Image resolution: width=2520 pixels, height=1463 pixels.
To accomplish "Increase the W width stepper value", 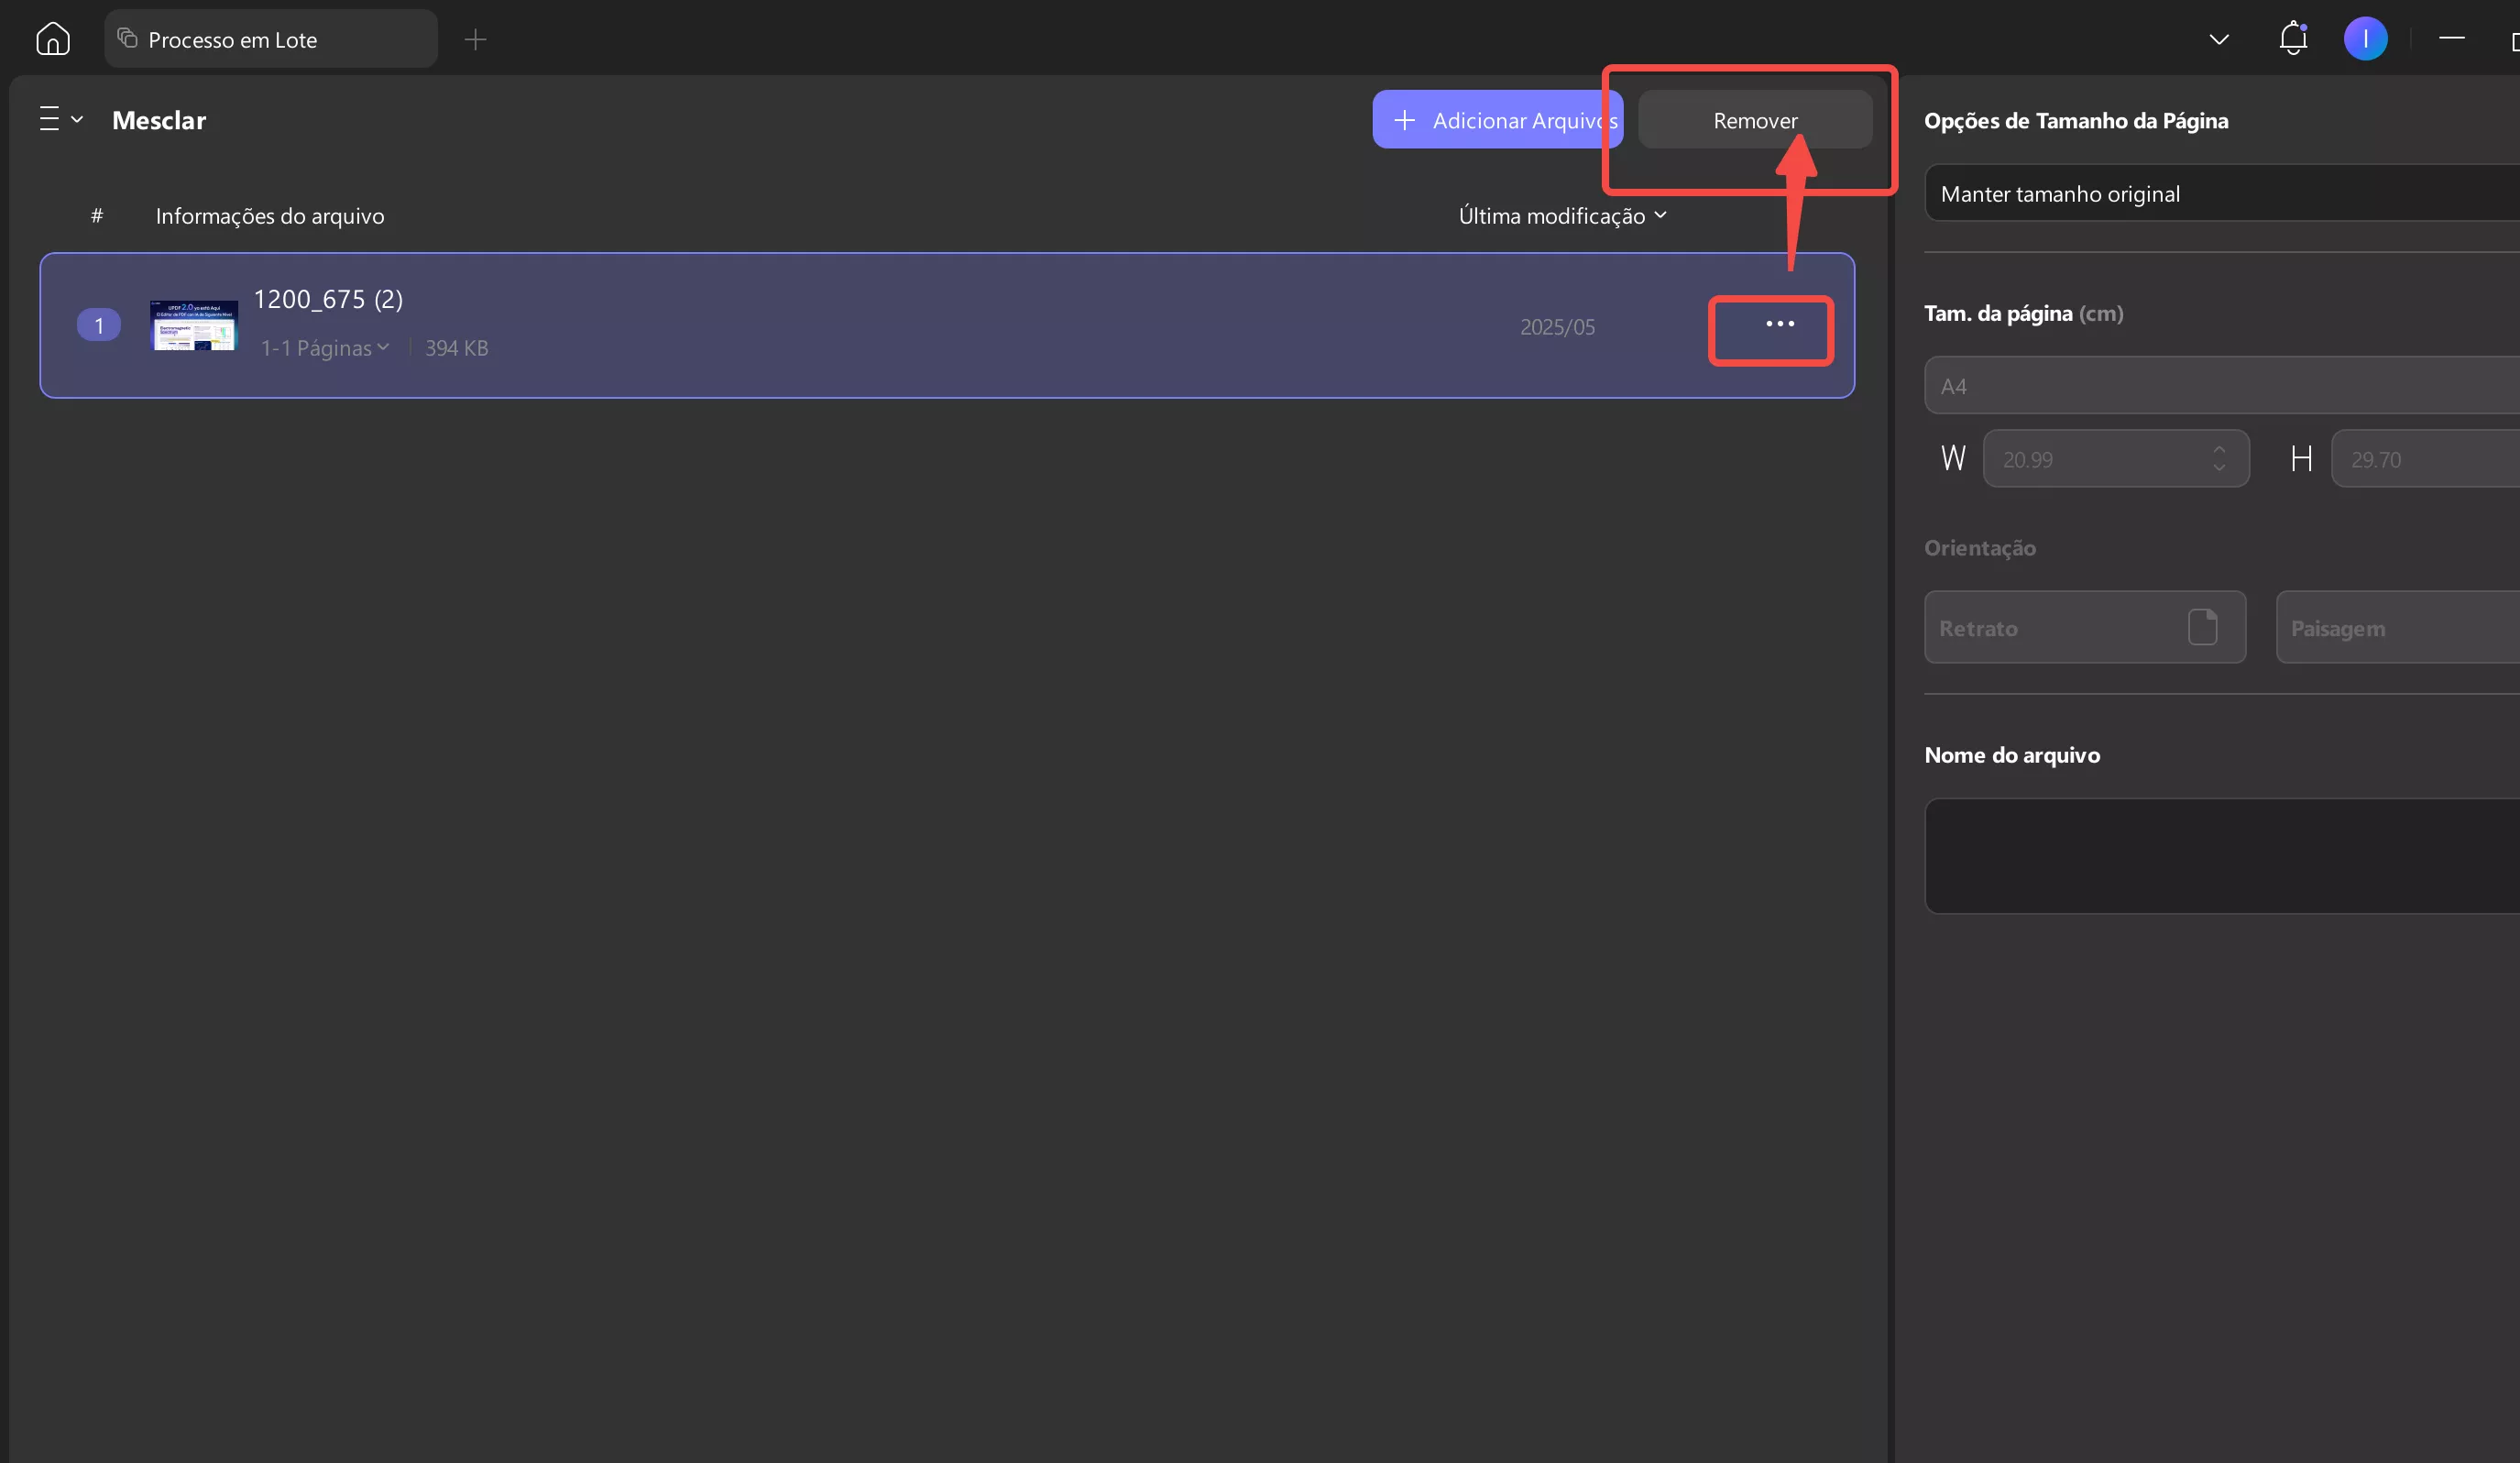I will pos(2219,450).
